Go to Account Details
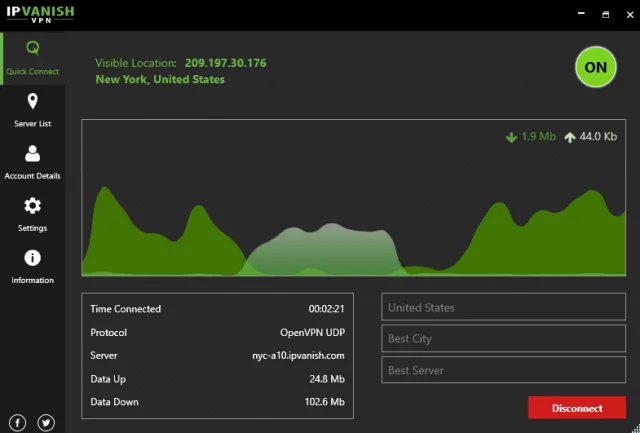Viewport: 640px width, 433px height. [x=33, y=162]
